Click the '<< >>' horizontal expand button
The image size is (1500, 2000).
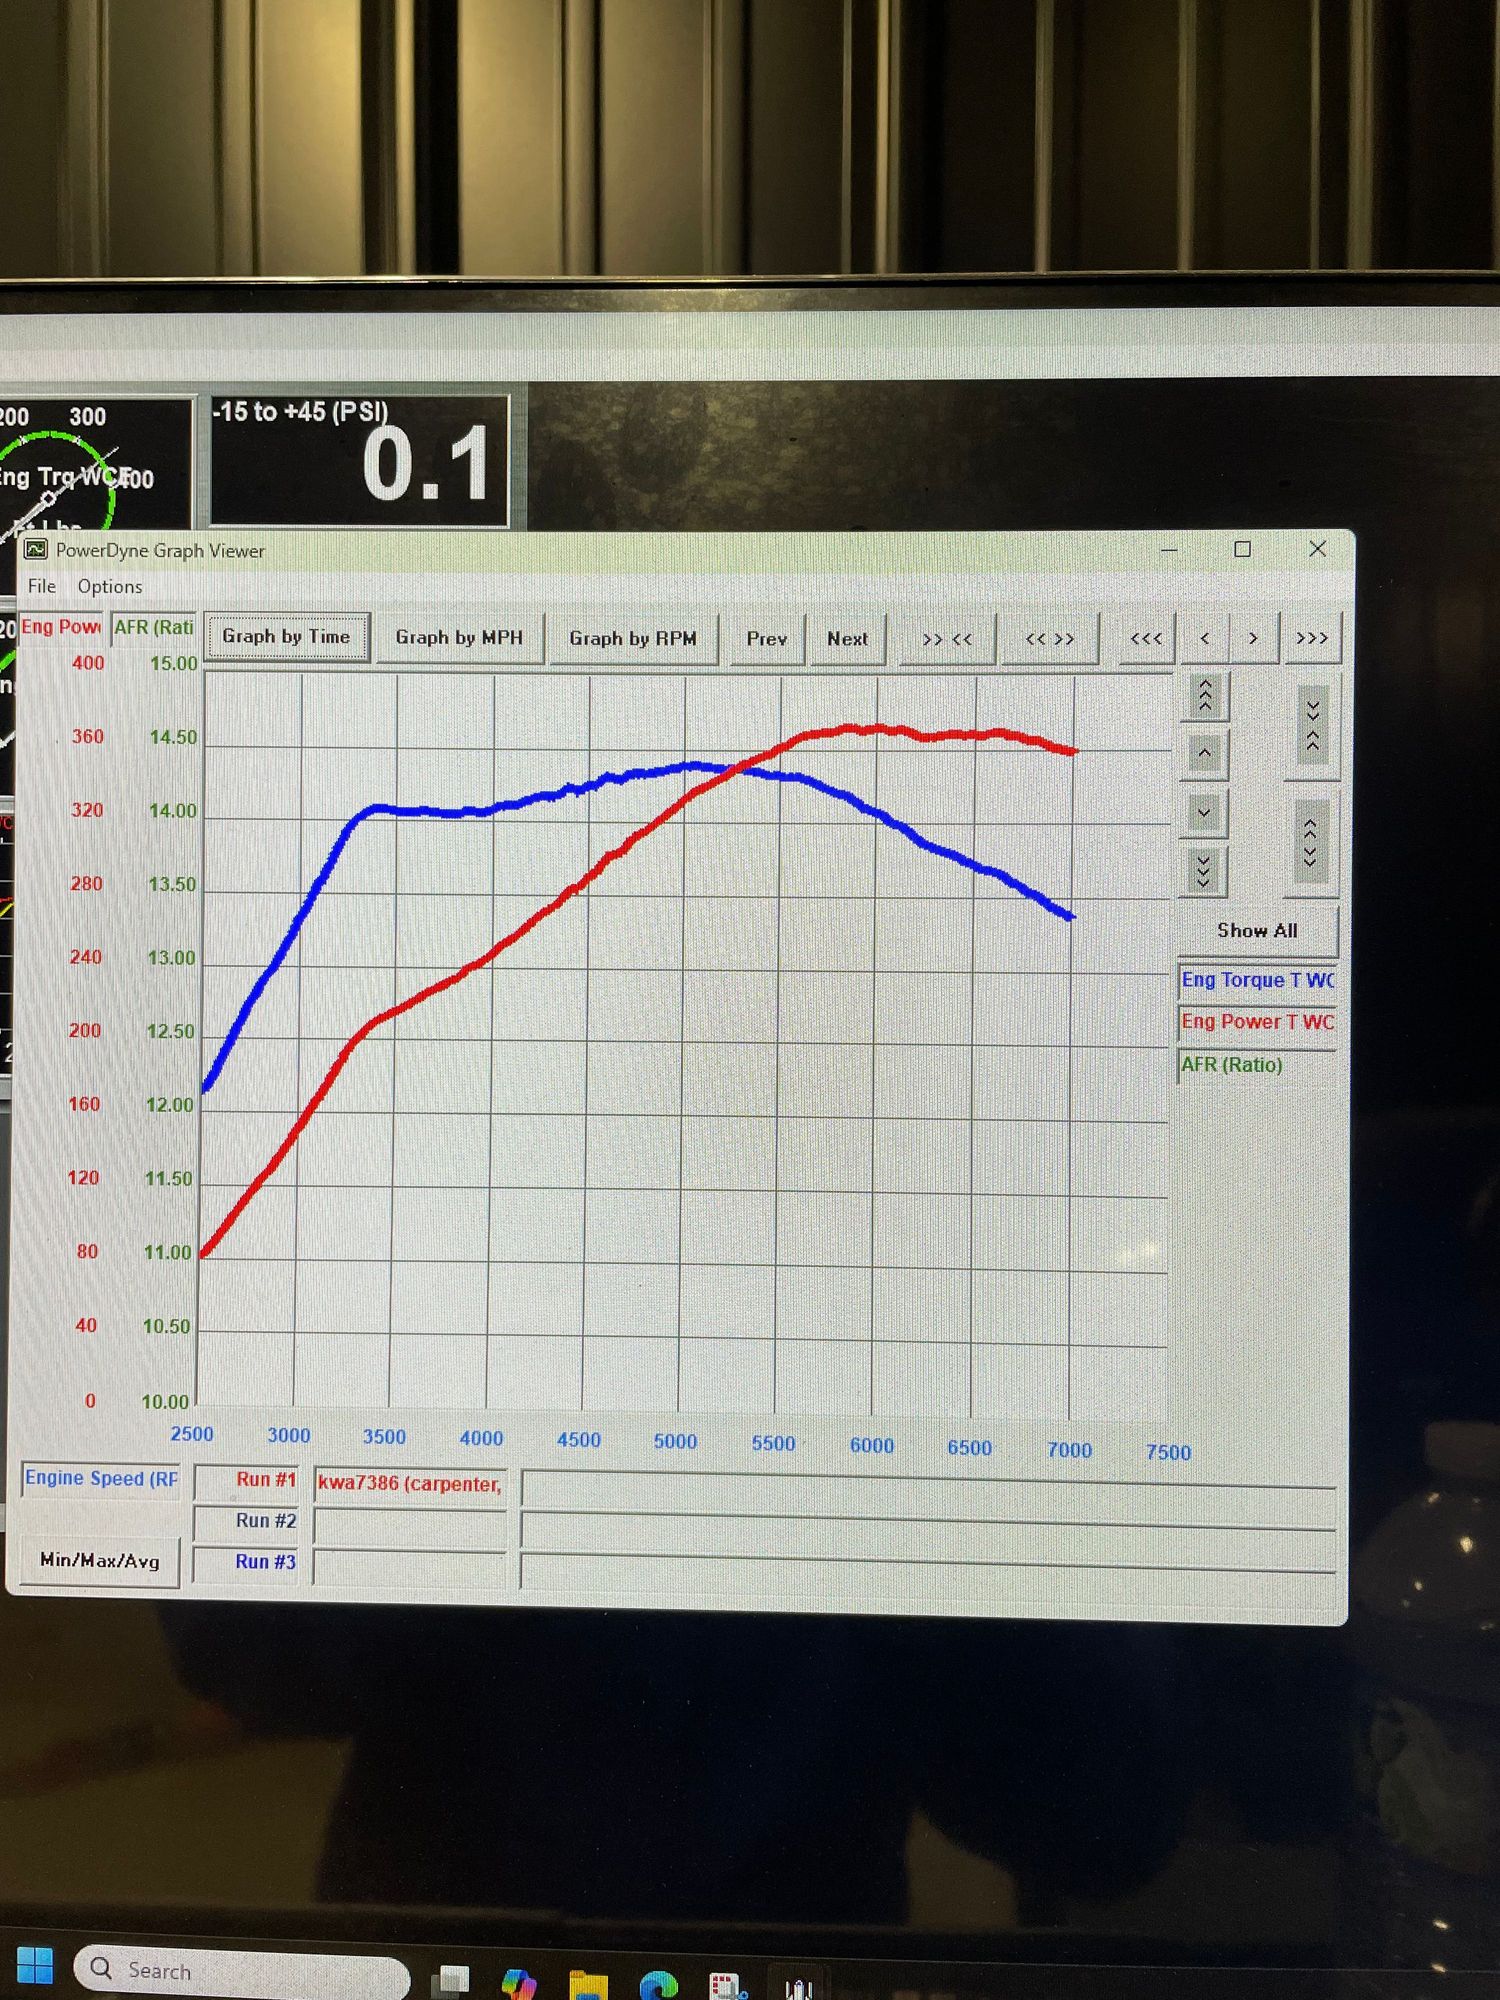pos(1049,639)
